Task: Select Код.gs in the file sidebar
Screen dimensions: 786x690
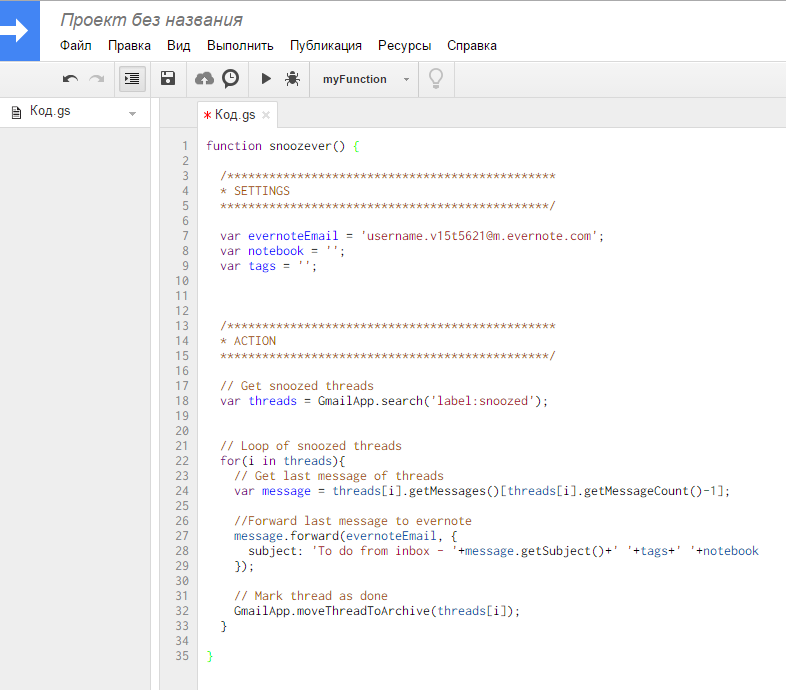Action: pyautogui.click(x=50, y=111)
